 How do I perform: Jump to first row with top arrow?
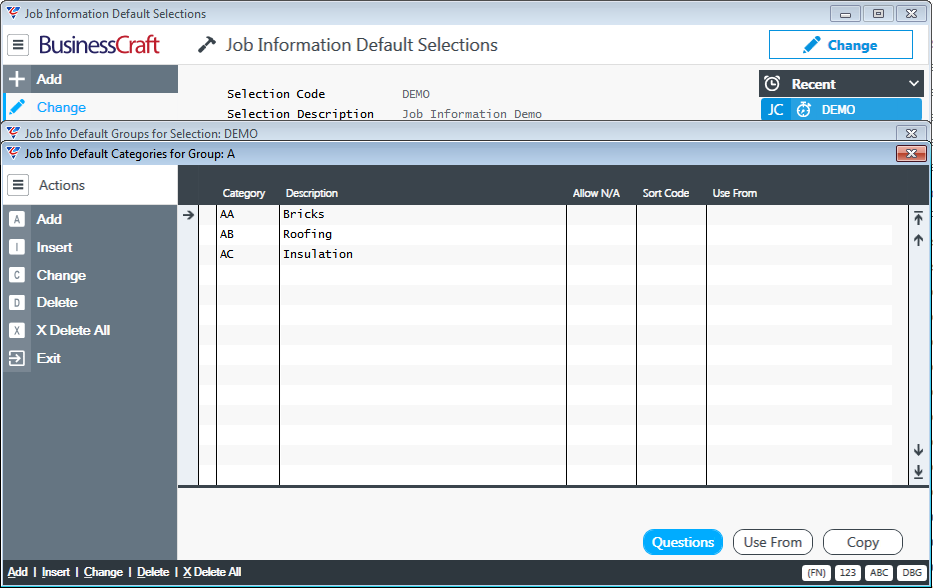click(919, 218)
